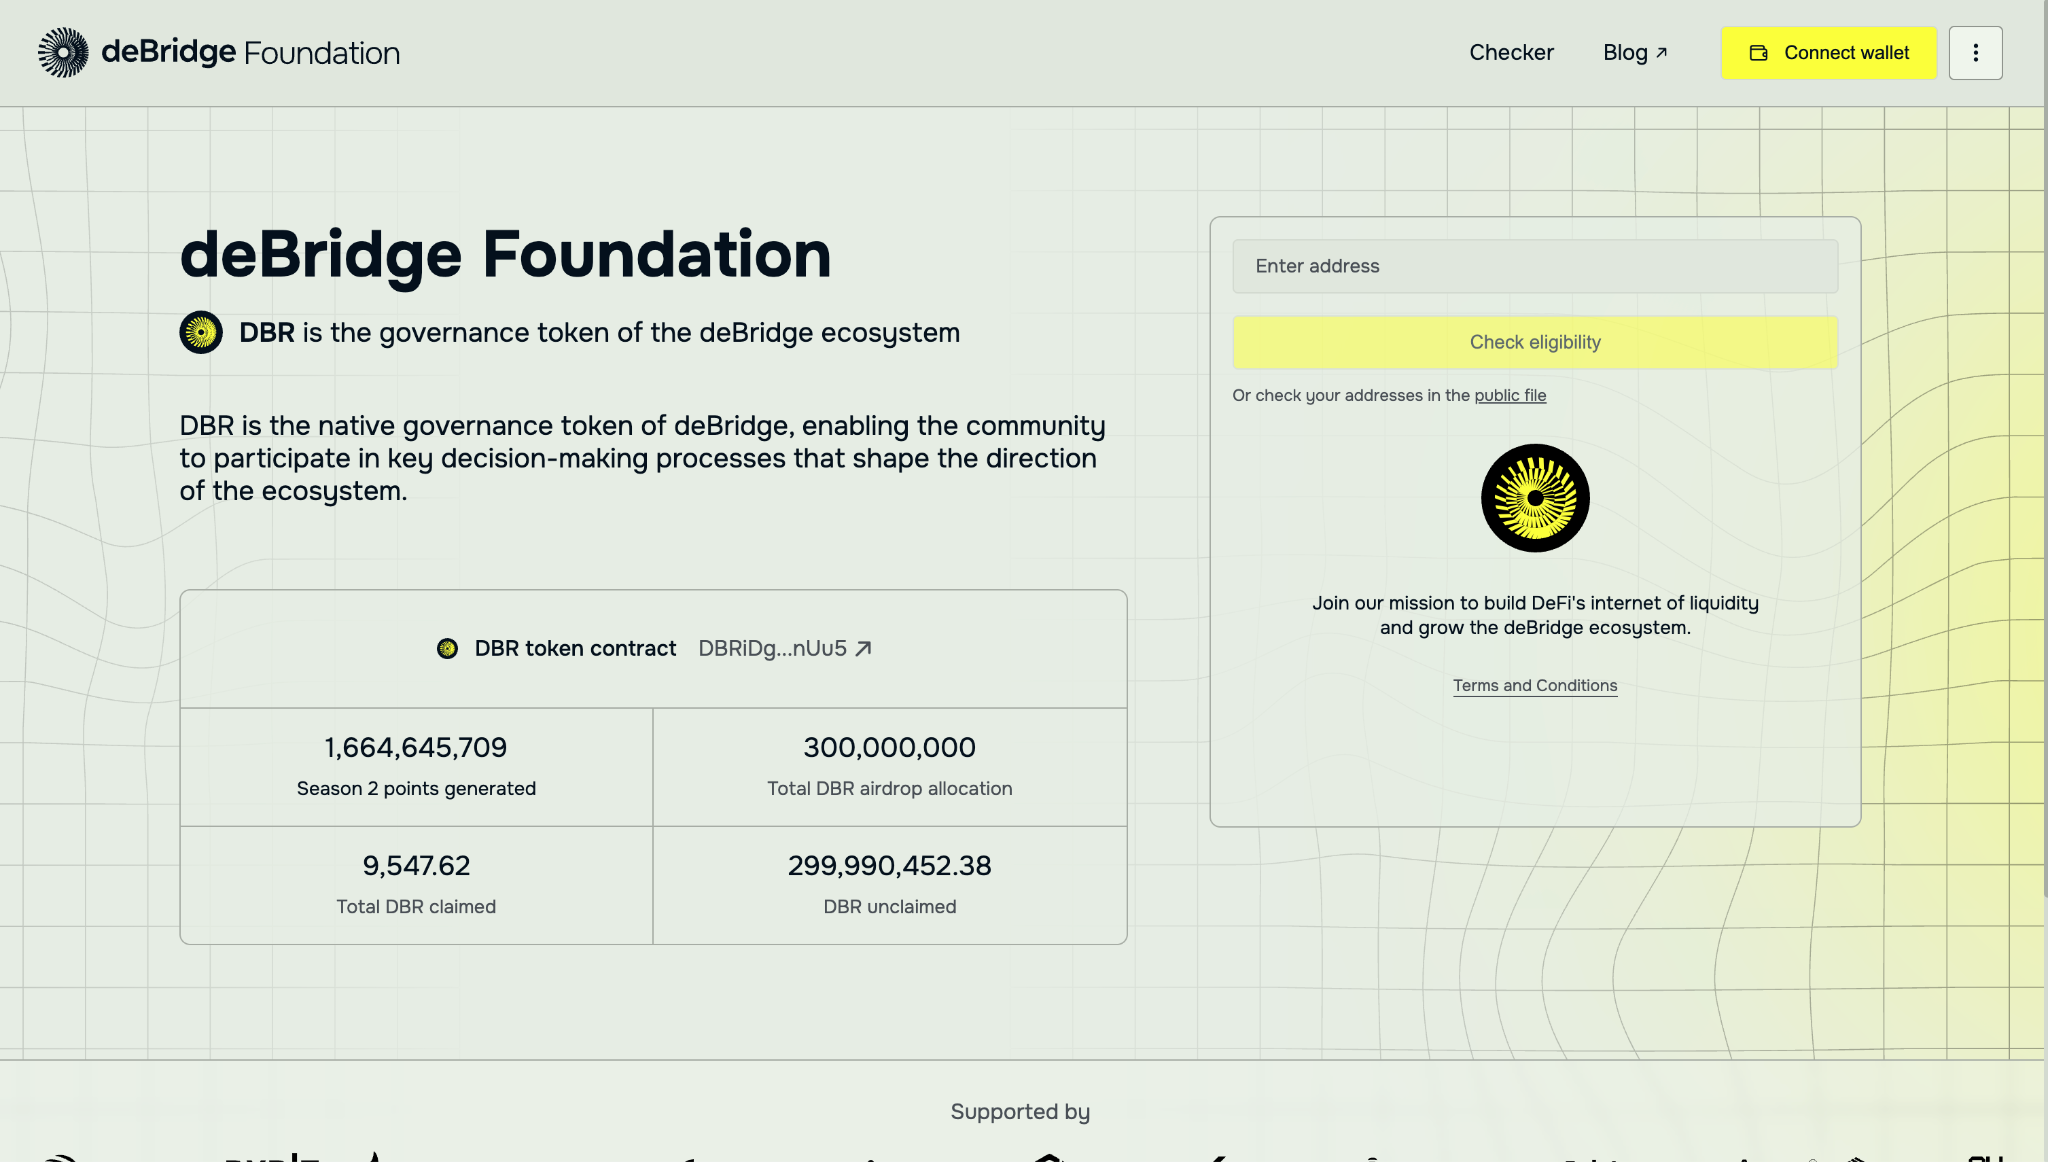
Task: Click the DBR unclaimed amount
Action: coord(889,866)
